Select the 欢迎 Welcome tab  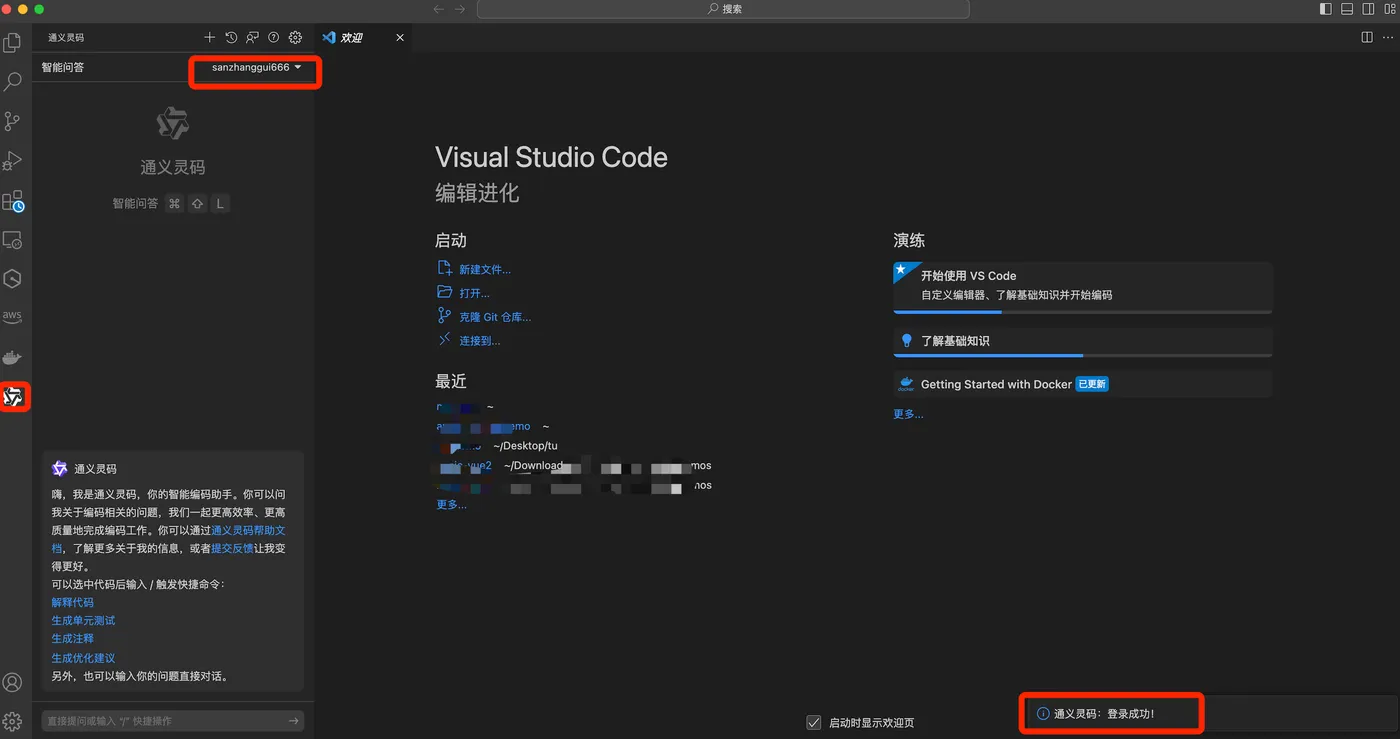click(363, 37)
